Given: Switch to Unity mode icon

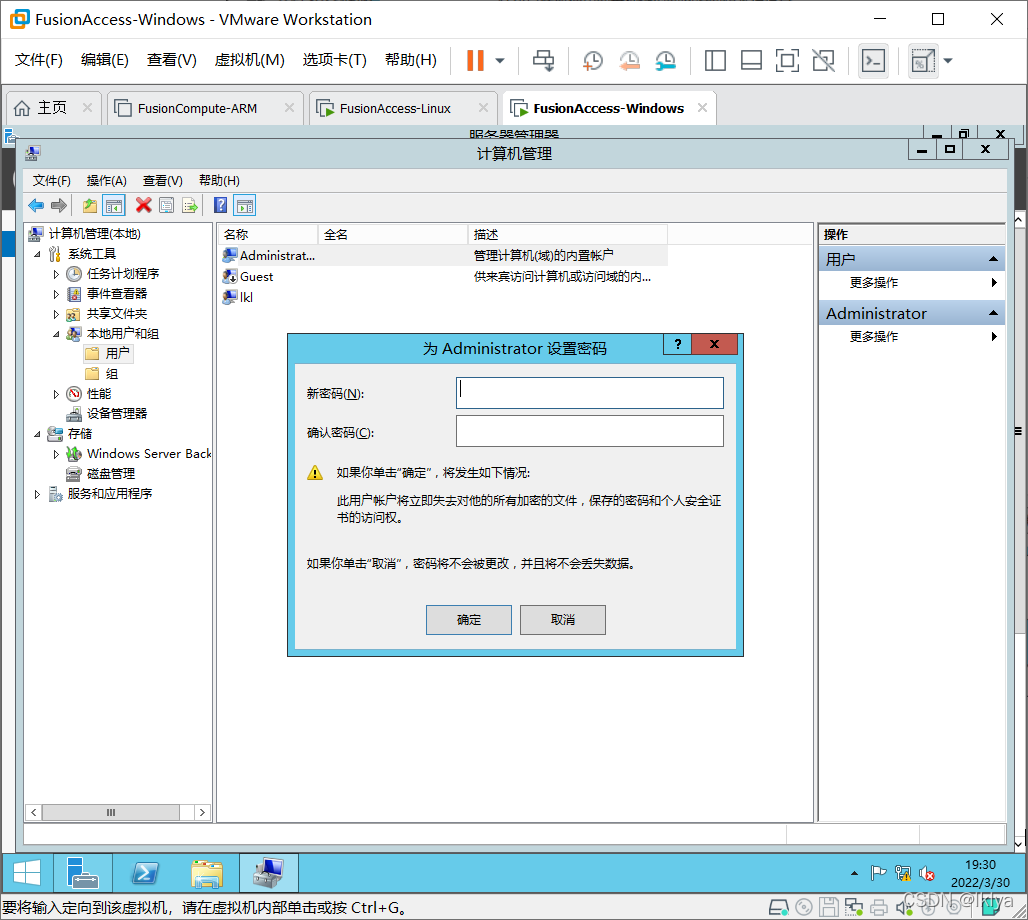Looking at the screenshot, I should (823, 60).
